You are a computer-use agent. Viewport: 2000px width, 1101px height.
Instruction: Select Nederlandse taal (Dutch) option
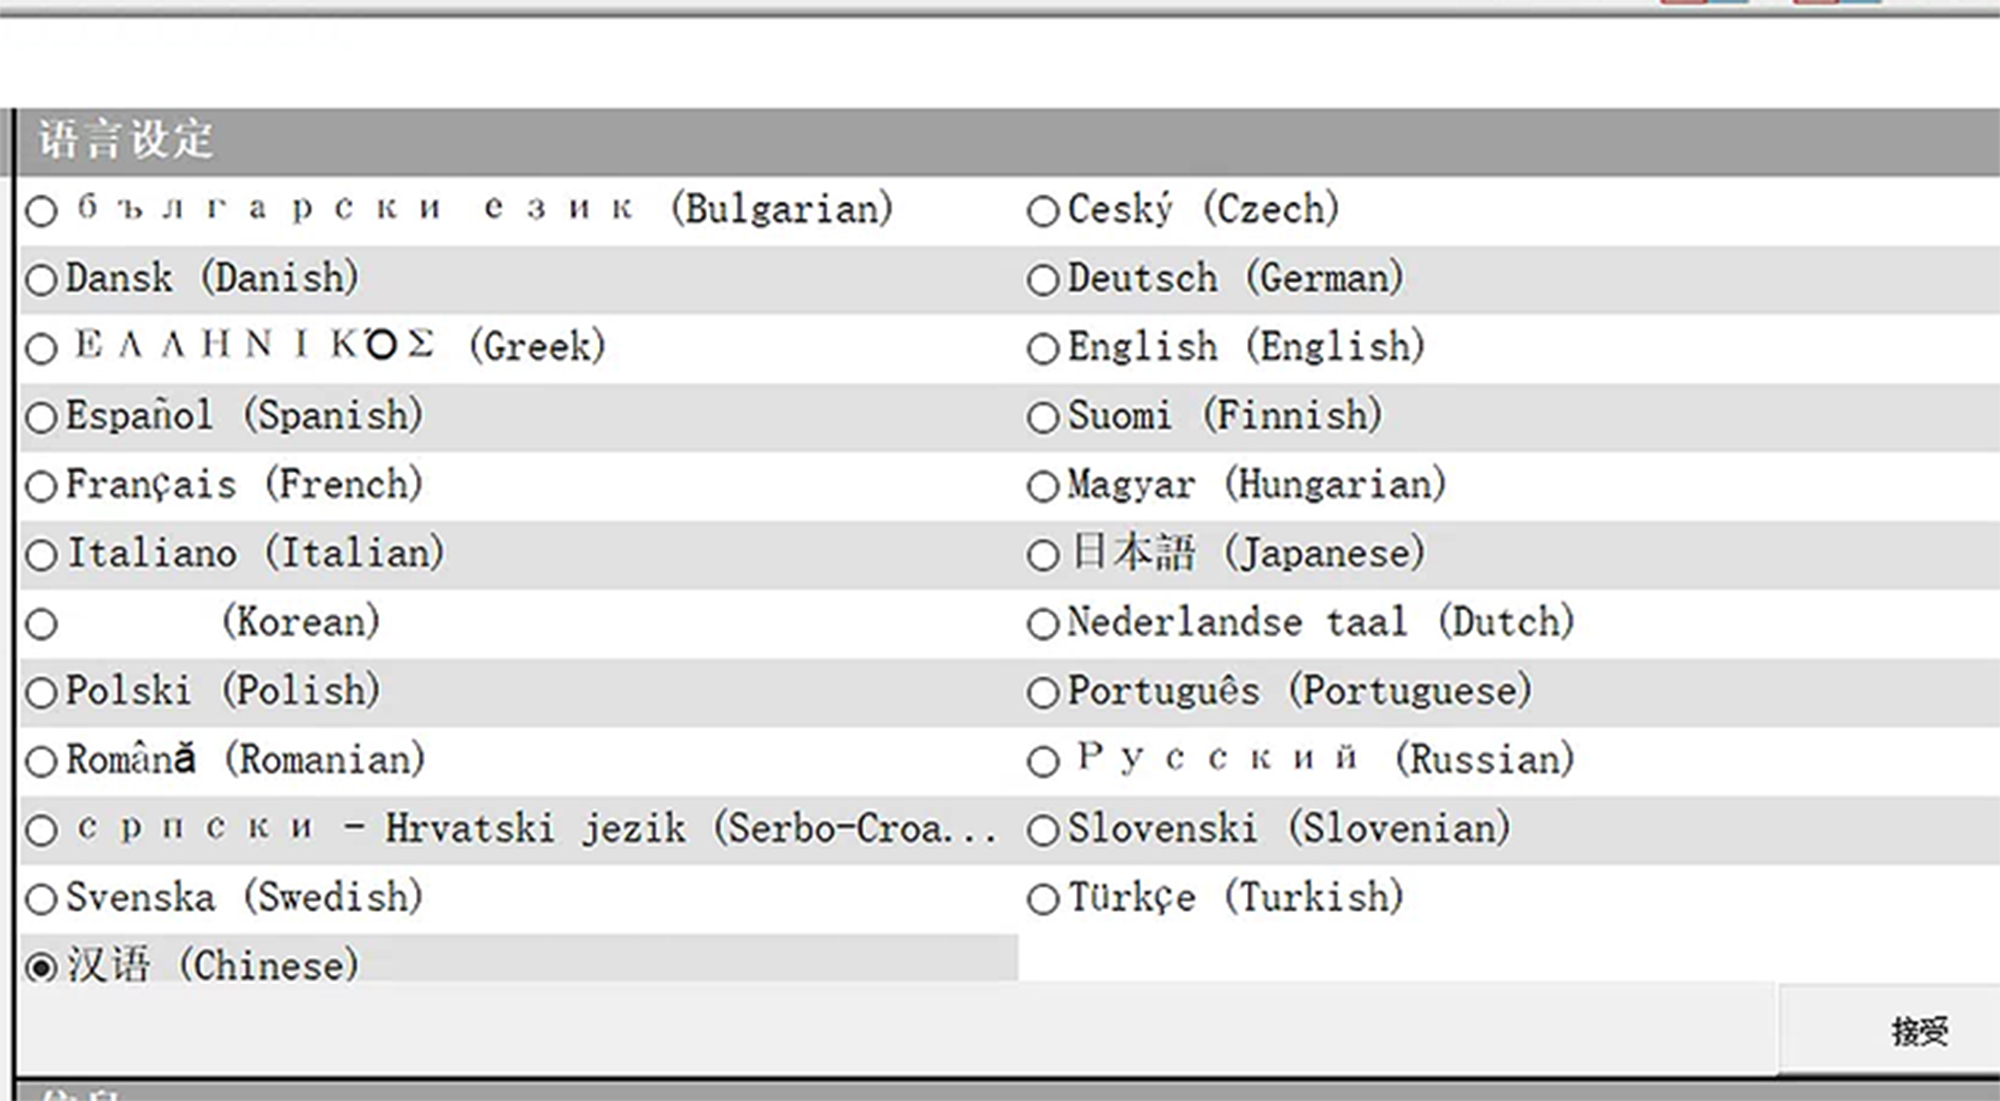[1043, 624]
